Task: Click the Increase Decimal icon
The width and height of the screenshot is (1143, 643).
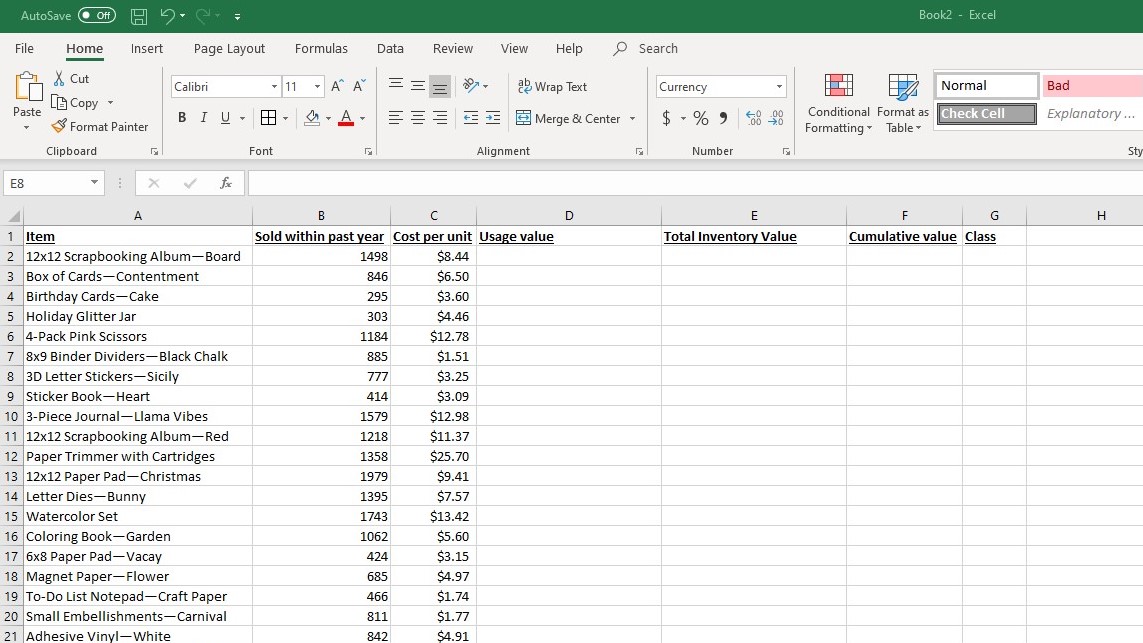Action: 757,117
